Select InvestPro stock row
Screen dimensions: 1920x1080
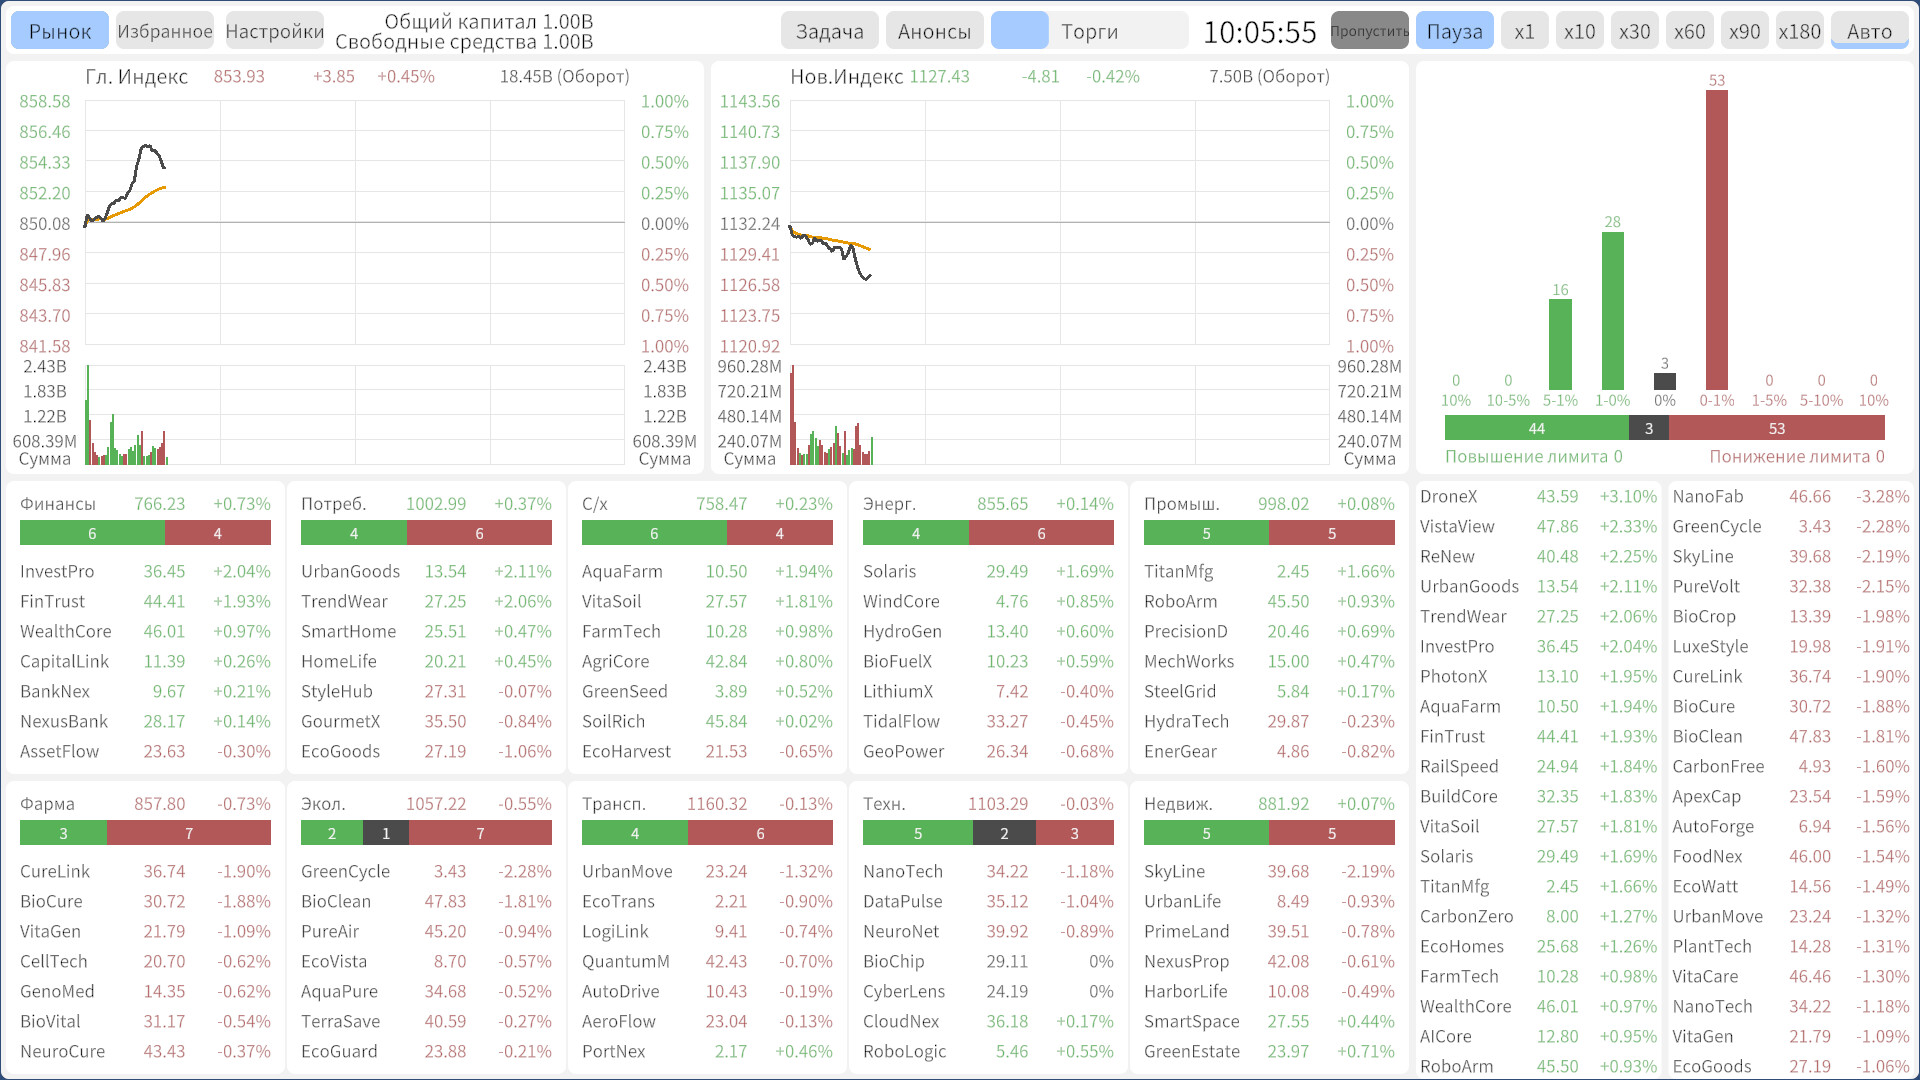[57, 571]
